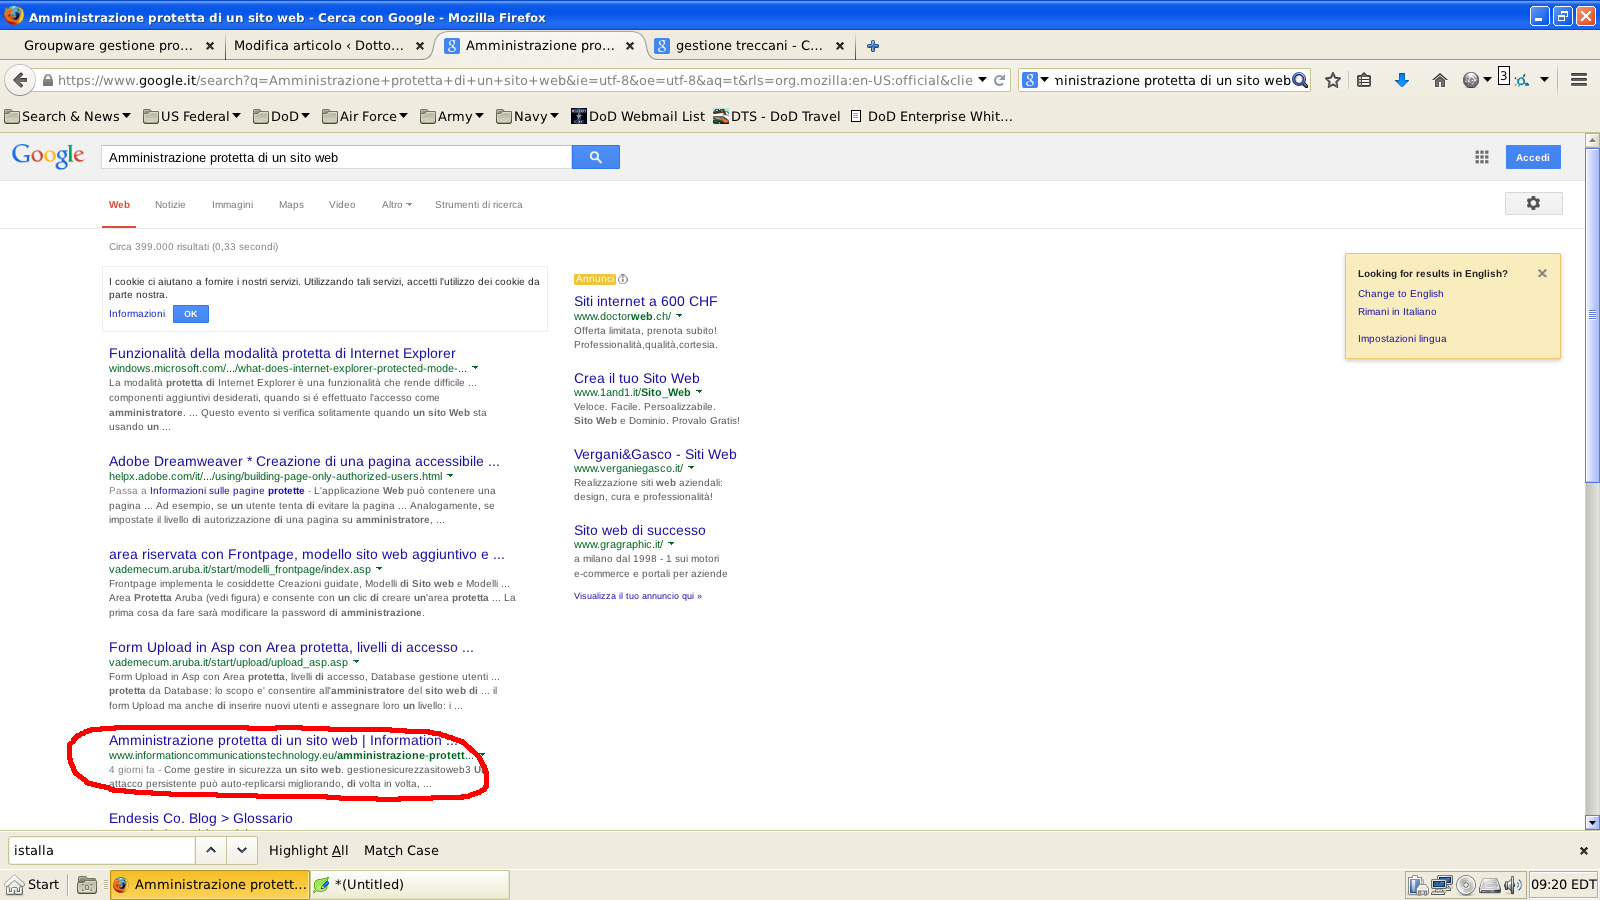
Task: Click the file manager taskbar icon
Action: (x=87, y=884)
